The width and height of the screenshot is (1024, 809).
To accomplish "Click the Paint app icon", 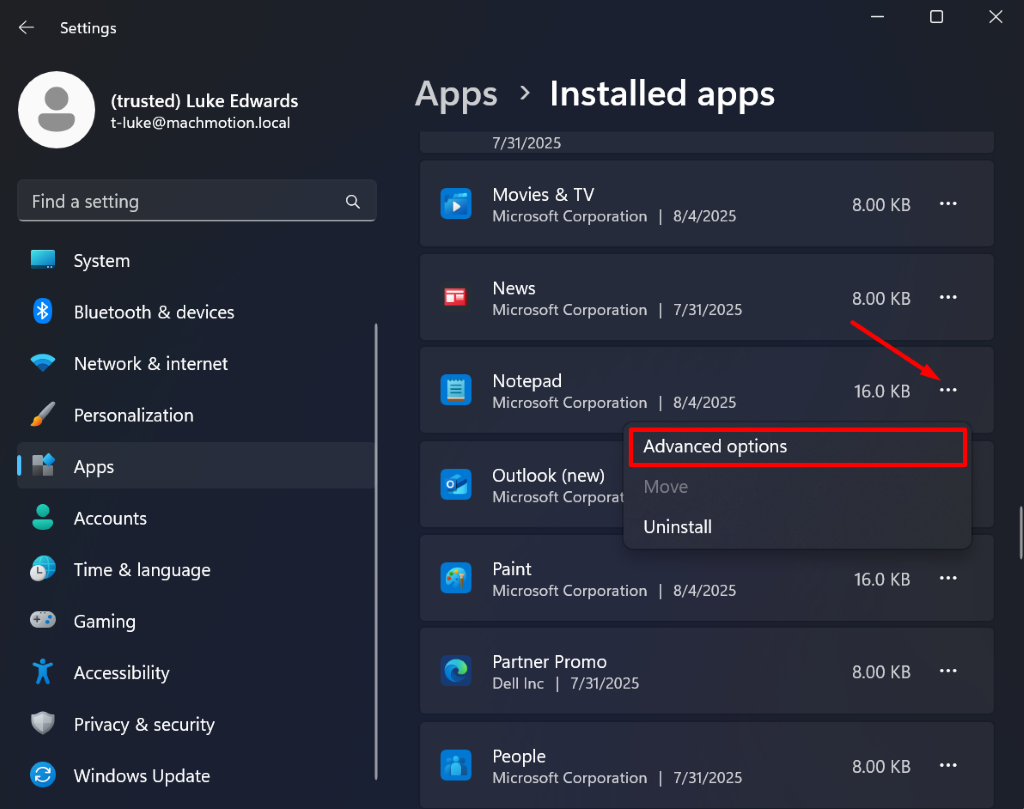I will pos(456,578).
